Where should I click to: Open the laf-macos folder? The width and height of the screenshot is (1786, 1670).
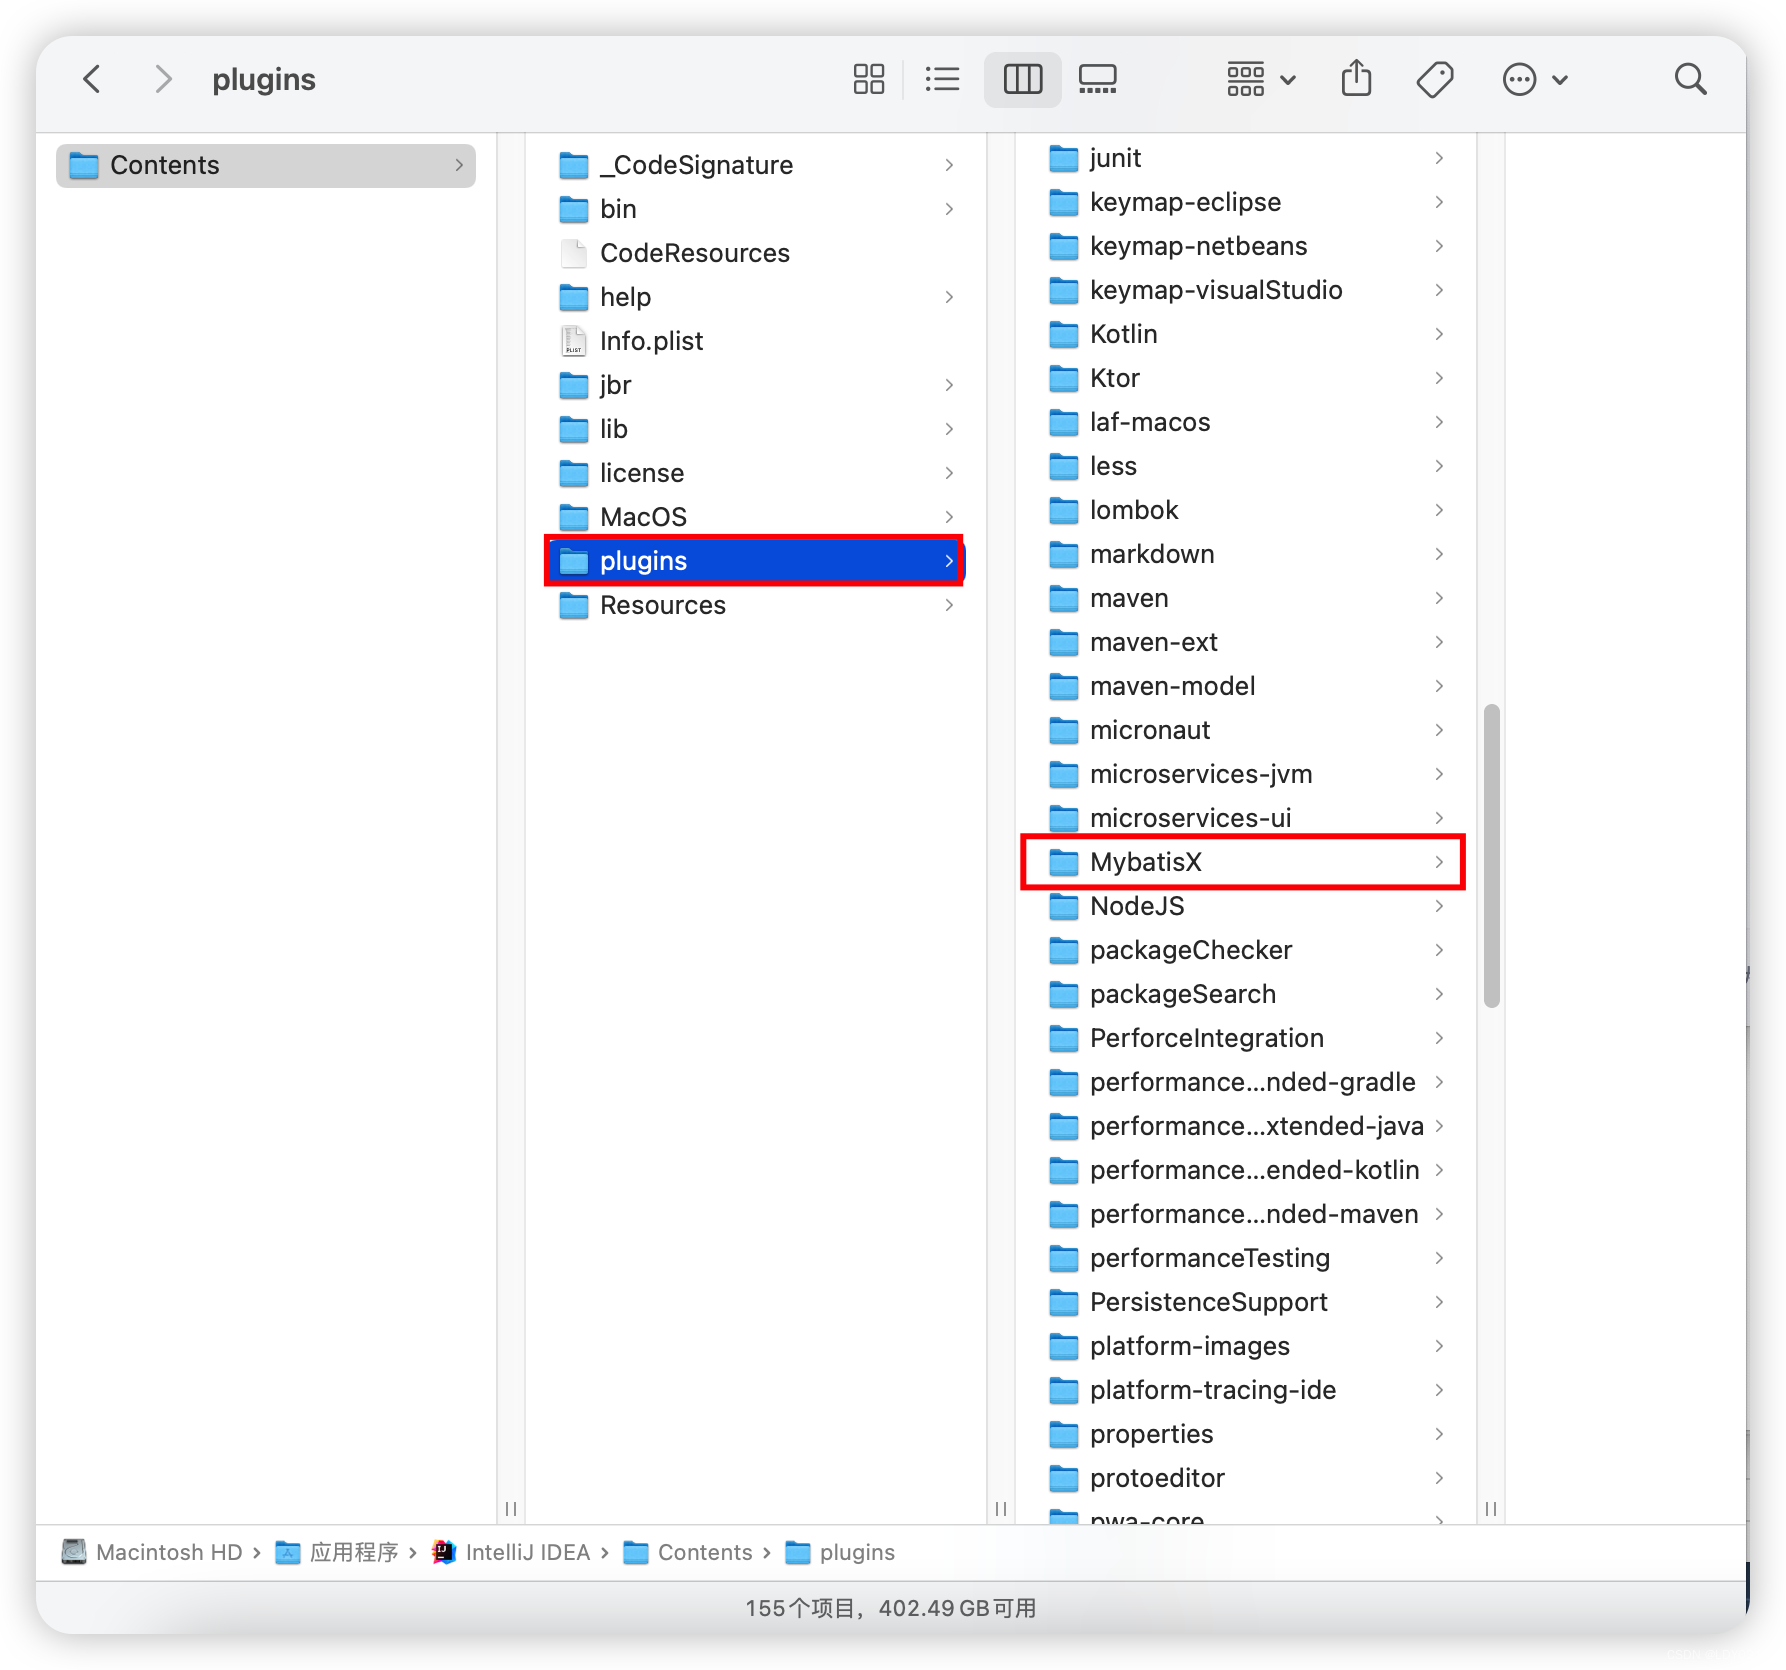(x=1246, y=422)
